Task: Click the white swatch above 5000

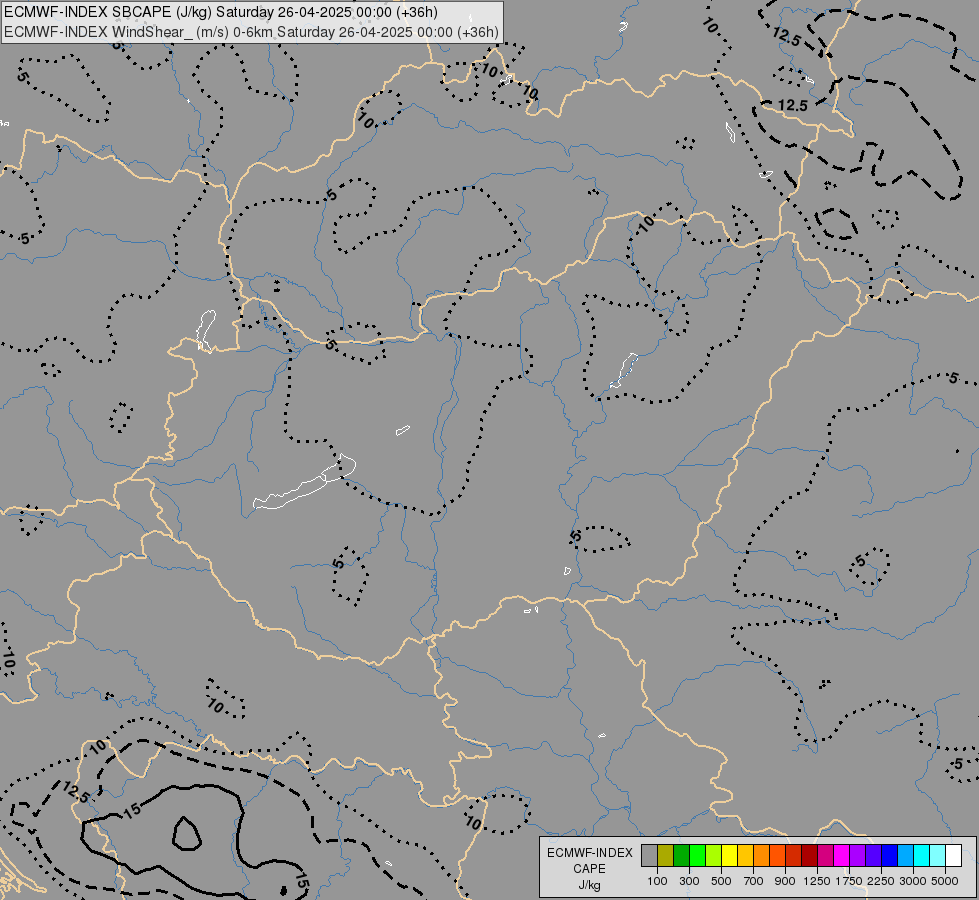Action: (953, 856)
